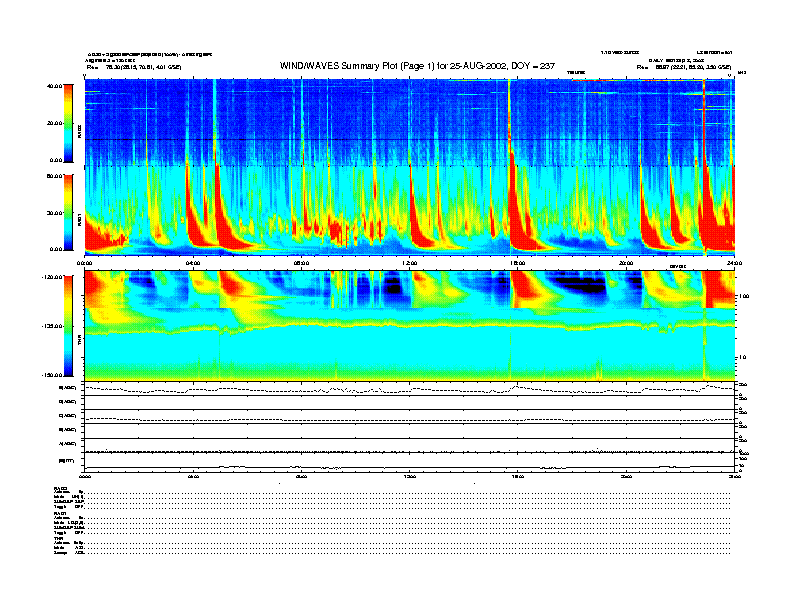792x612 pixels.
Task: Click the 40.00 label on RAD2 scale
Action: coord(54,86)
